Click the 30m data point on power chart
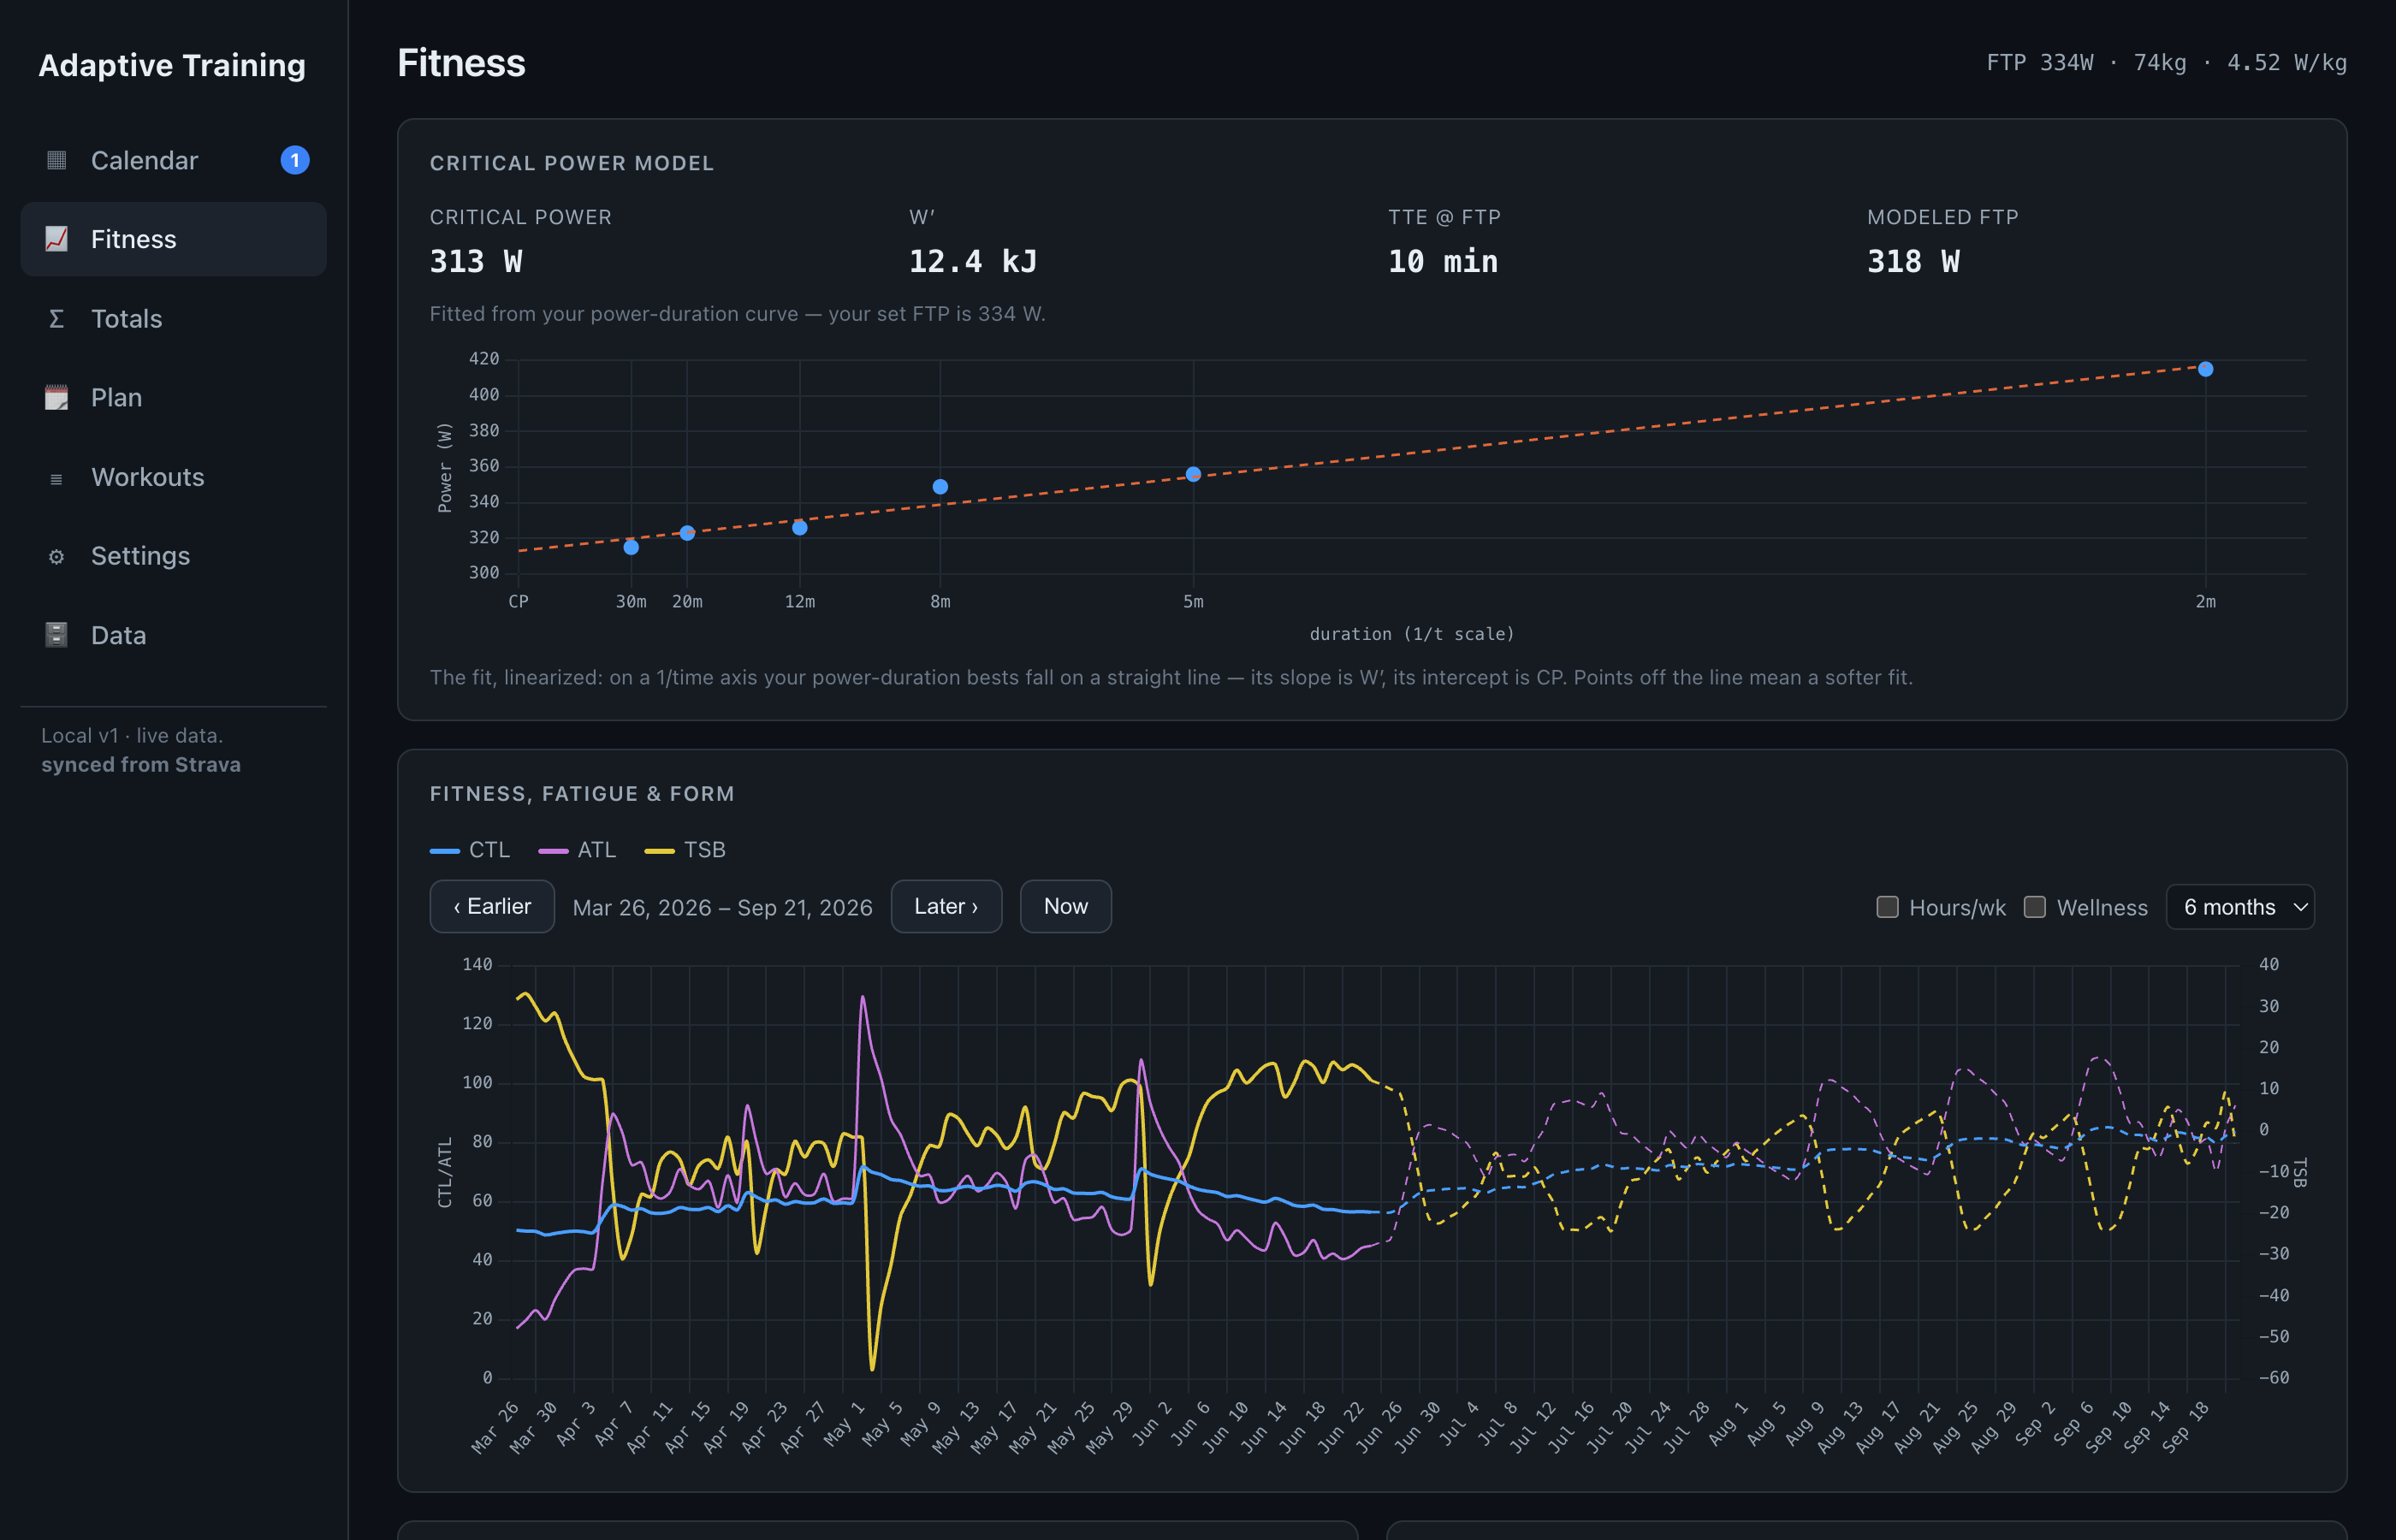This screenshot has height=1540, width=2396. tap(631, 547)
